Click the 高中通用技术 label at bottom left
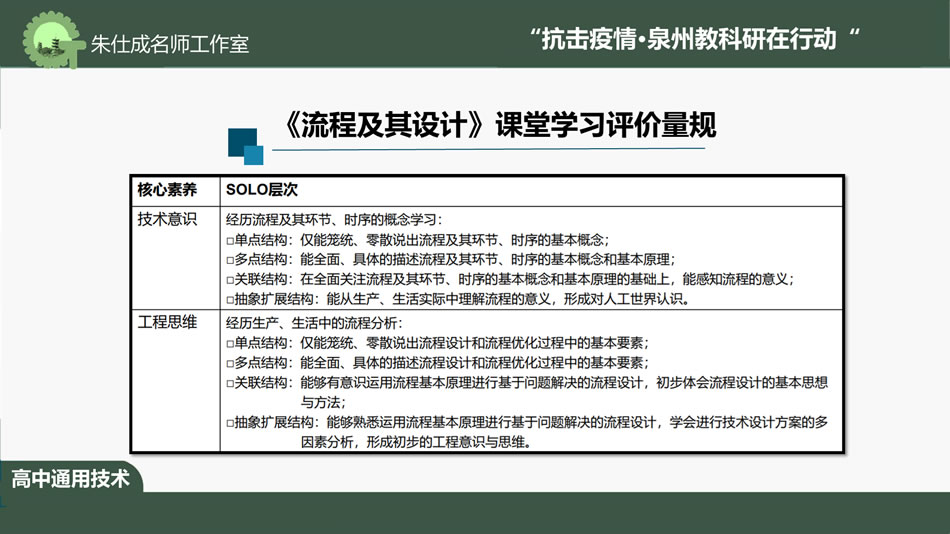 (x=70, y=479)
